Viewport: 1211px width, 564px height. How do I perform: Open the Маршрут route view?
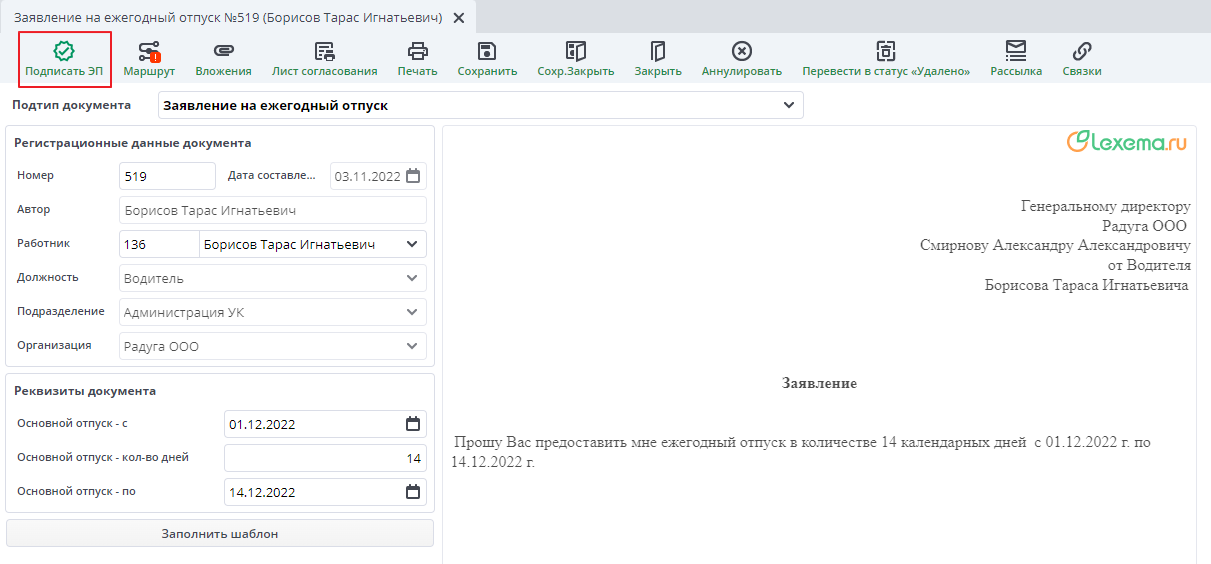(x=149, y=52)
